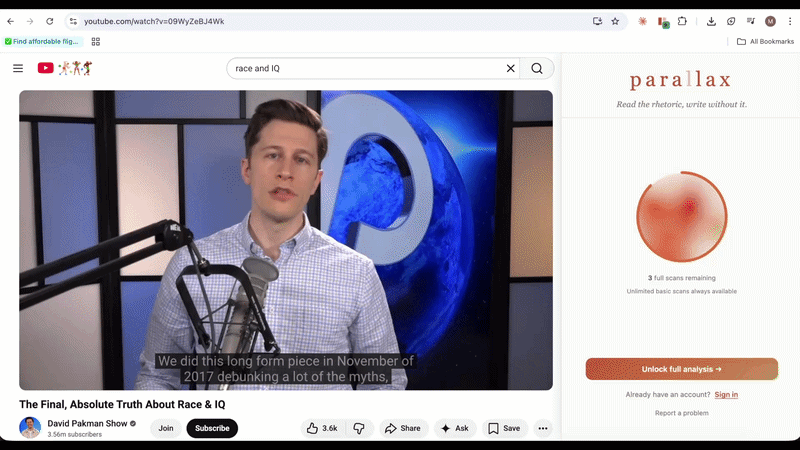
Task: Open the Extensions puzzle icon
Action: [682, 21]
